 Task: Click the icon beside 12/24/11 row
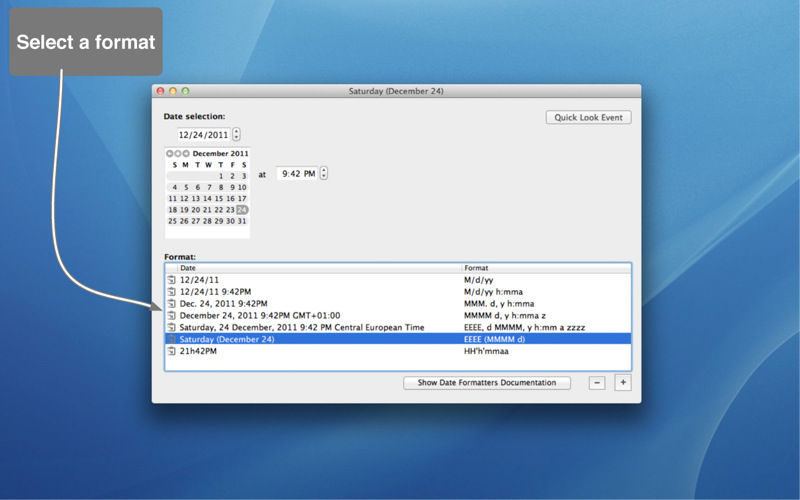[171, 280]
